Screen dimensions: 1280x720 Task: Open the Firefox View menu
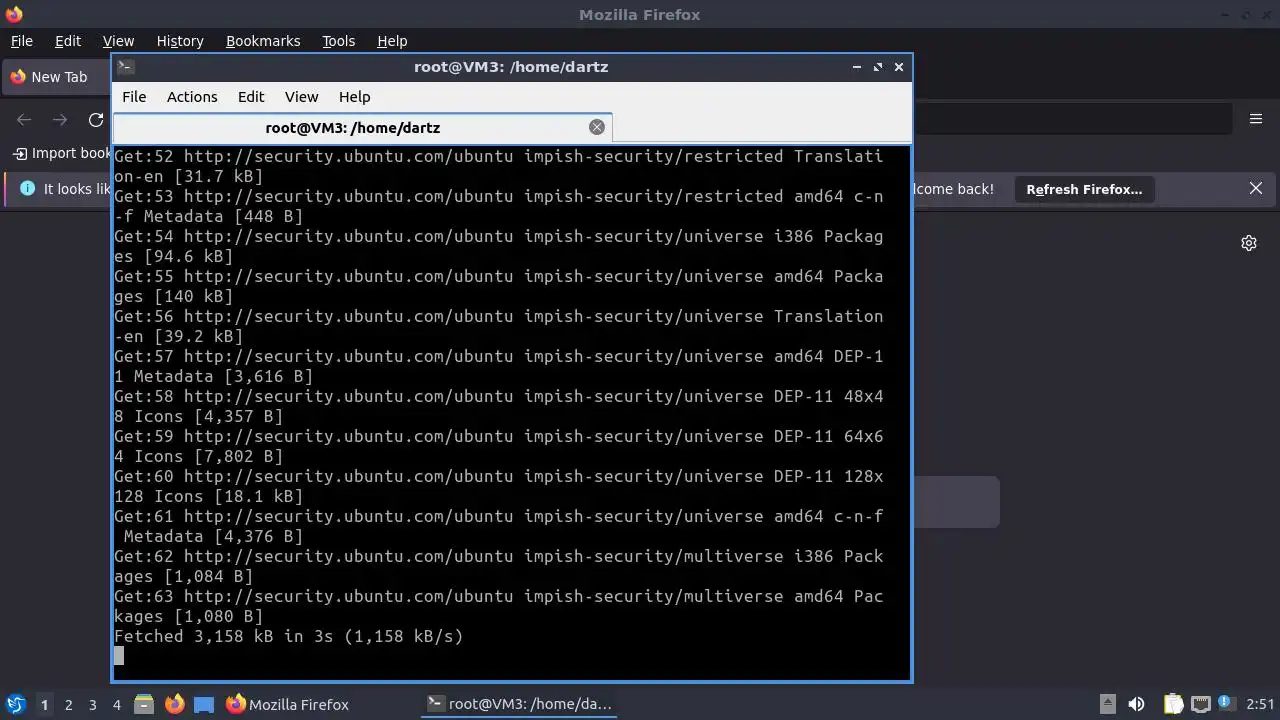(x=118, y=41)
